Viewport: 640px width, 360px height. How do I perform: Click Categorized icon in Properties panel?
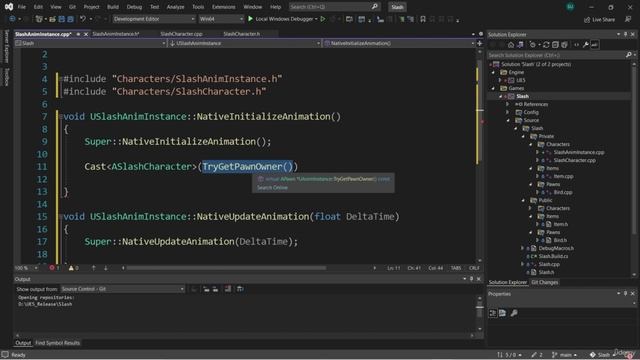pos(493,313)
